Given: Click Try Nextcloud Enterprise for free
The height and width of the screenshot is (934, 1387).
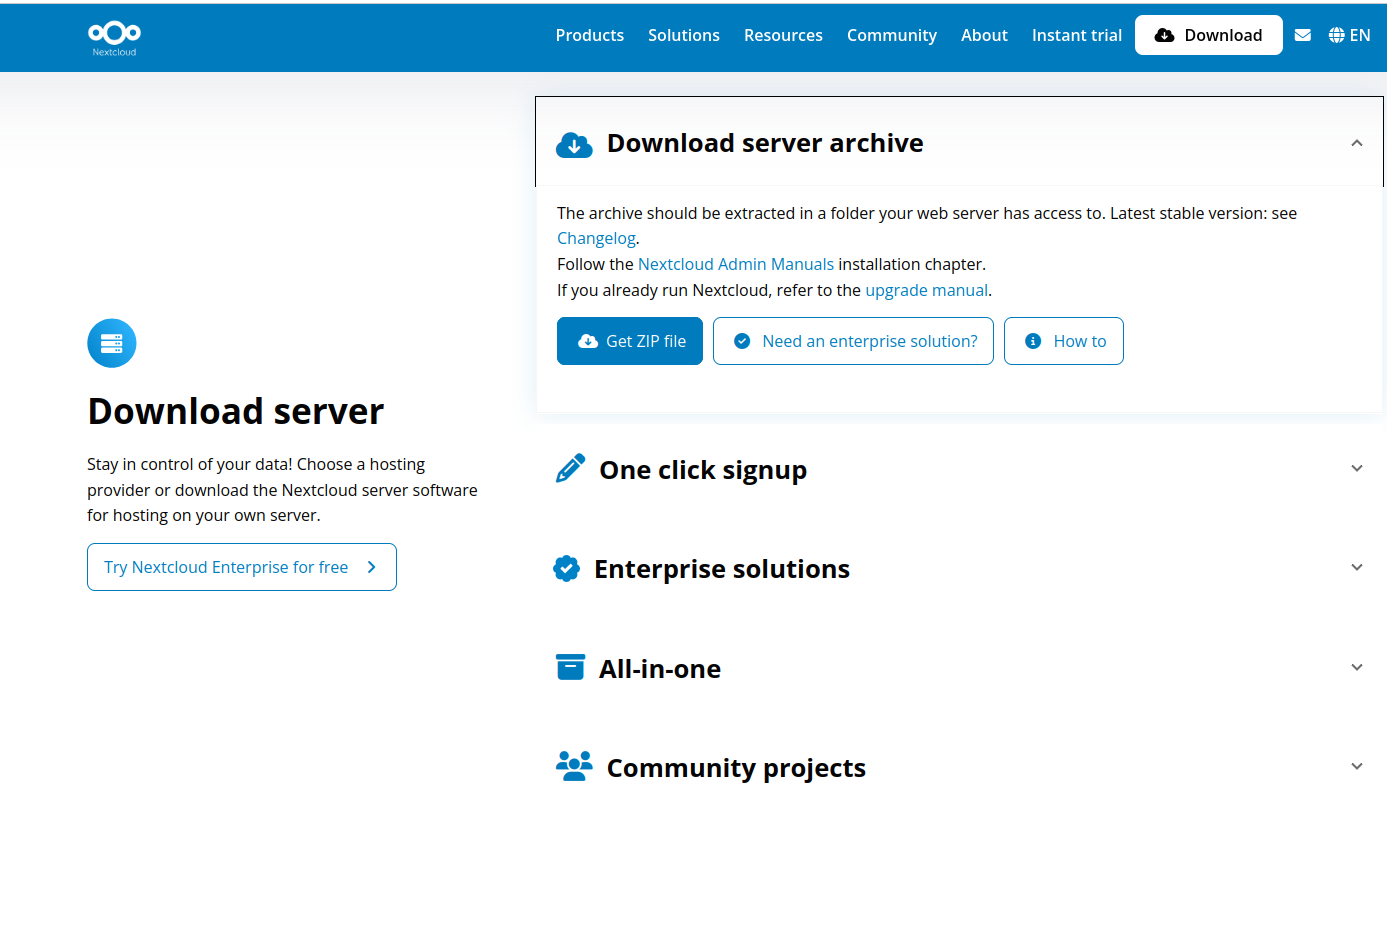Looking at the screenshot, I should 242,567.
